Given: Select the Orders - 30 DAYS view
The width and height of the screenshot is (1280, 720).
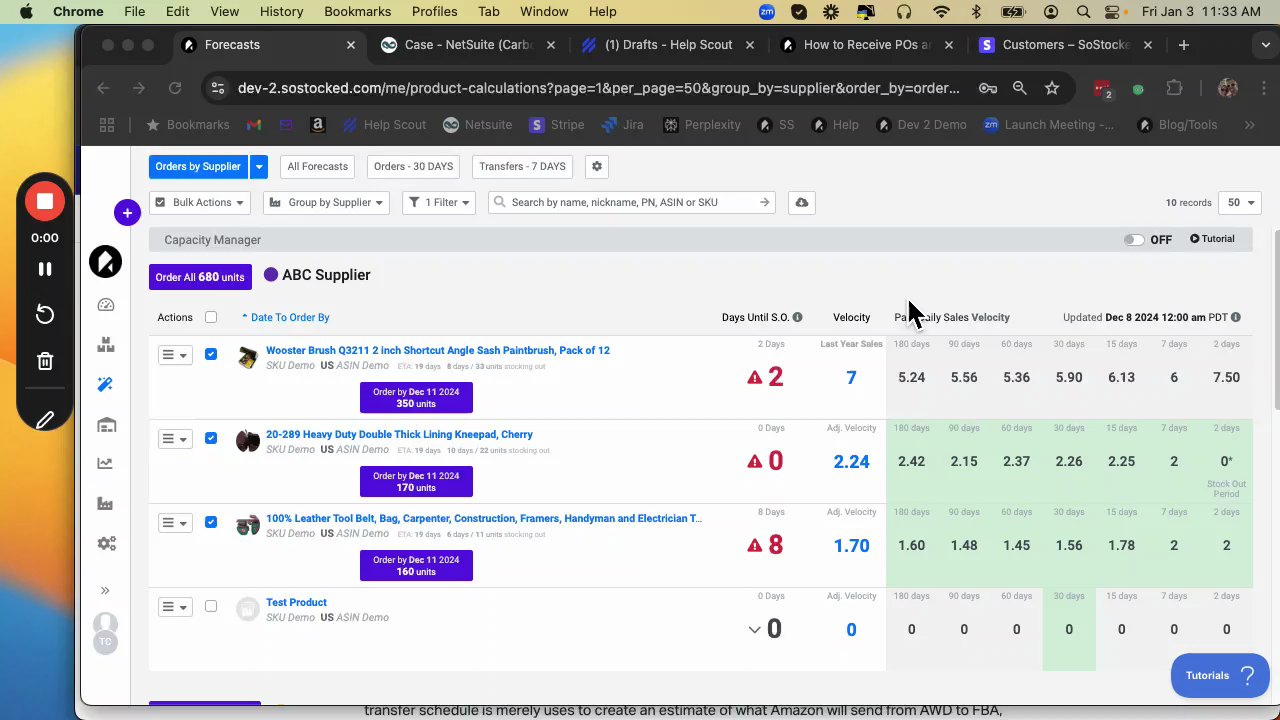Looking at the screenshot, I should click(x=414, y=167).
